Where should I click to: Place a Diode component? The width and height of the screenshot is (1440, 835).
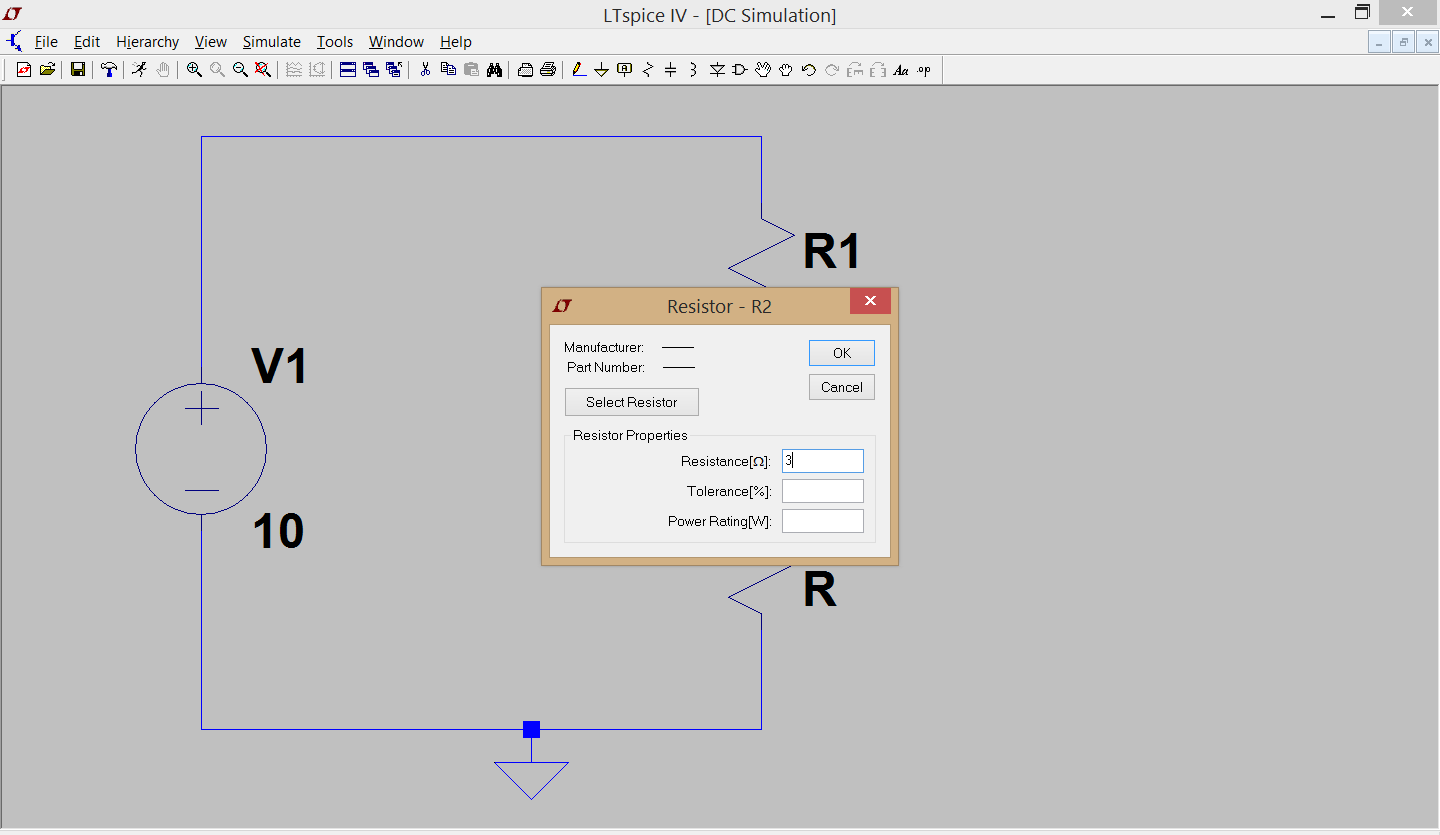pyautogui.click(x=717, y=70)
